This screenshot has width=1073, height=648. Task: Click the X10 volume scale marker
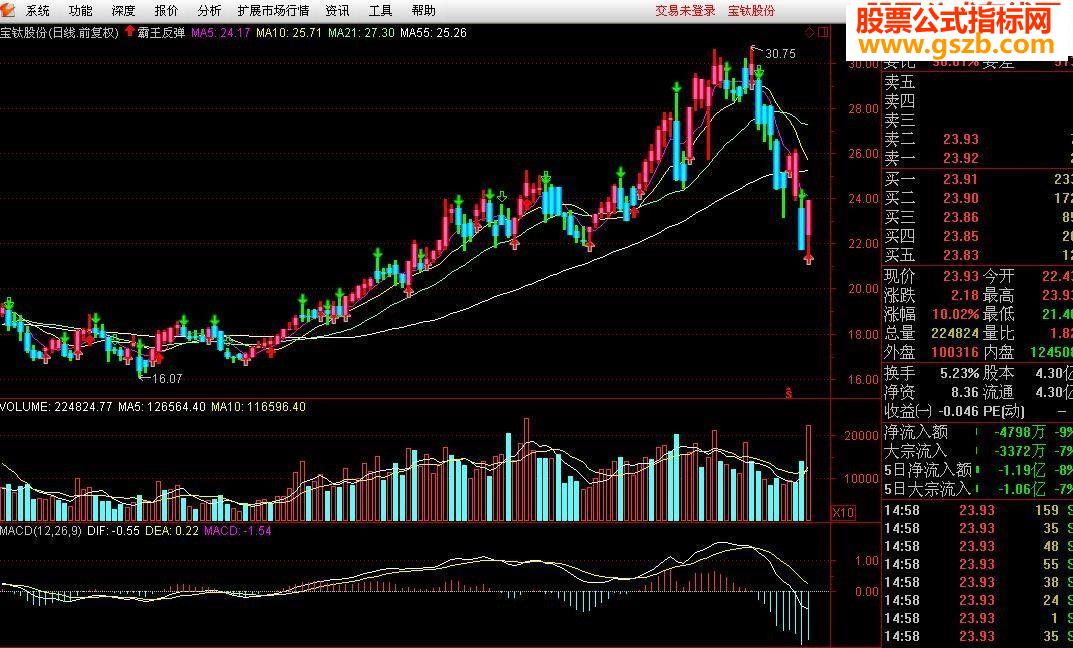pos(843,513)
